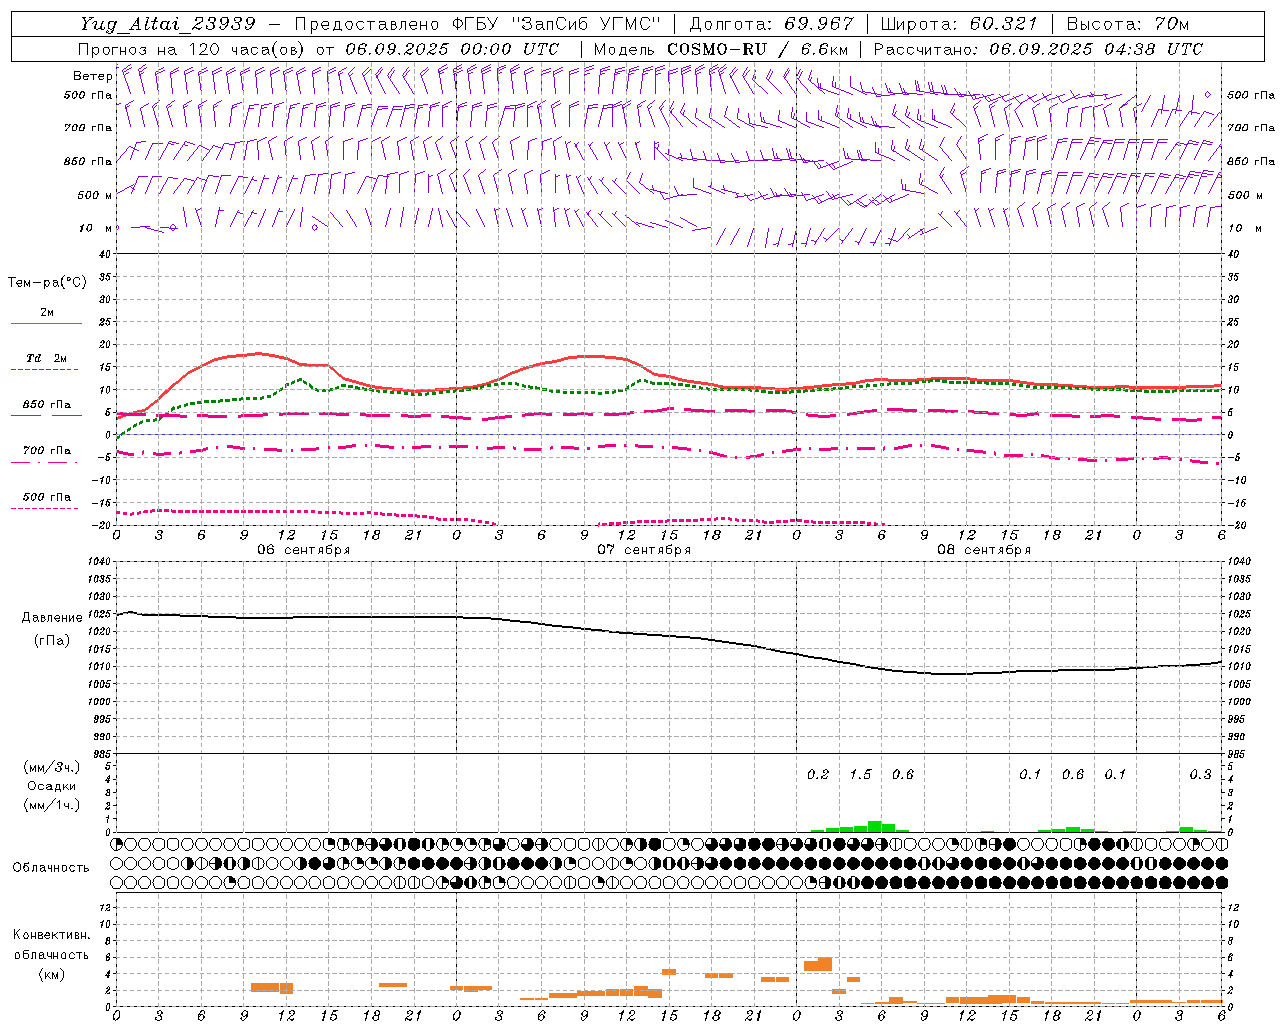The image size is (1280, 1024).
Task: Click the "1.5" precipitation amount value
Action: (860, 775)
